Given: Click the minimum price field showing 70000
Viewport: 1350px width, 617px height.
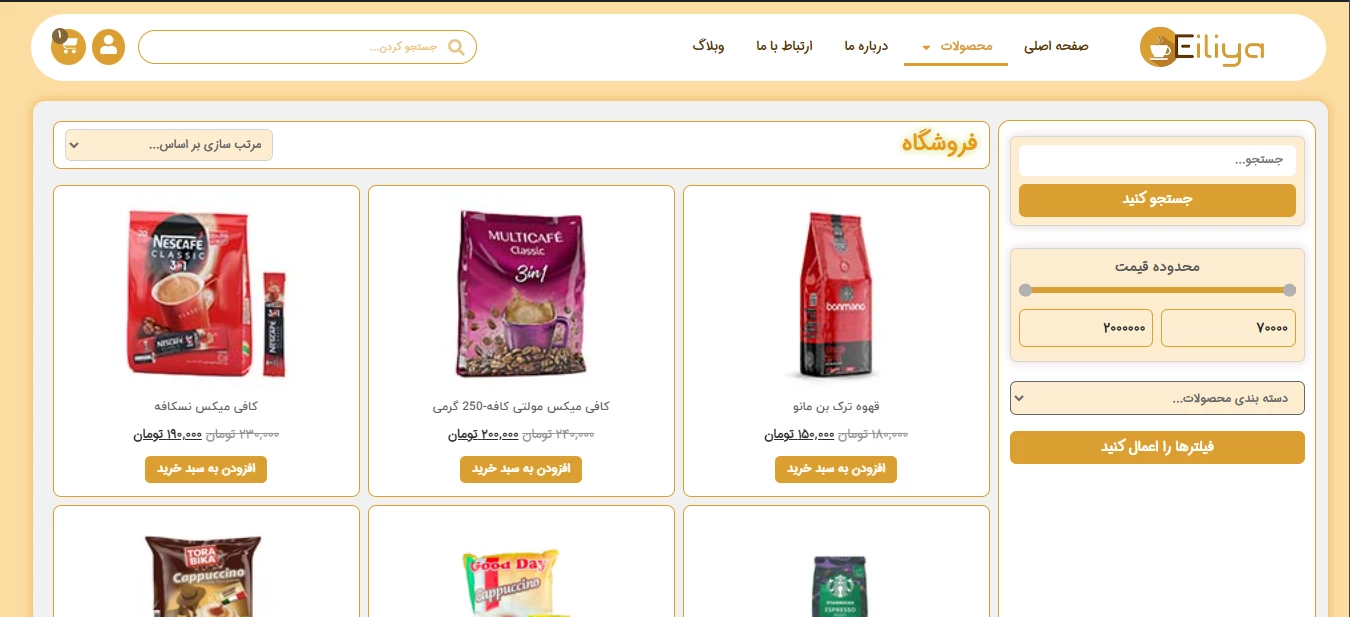Looking at the screenshot, I should coord(1228,328).
